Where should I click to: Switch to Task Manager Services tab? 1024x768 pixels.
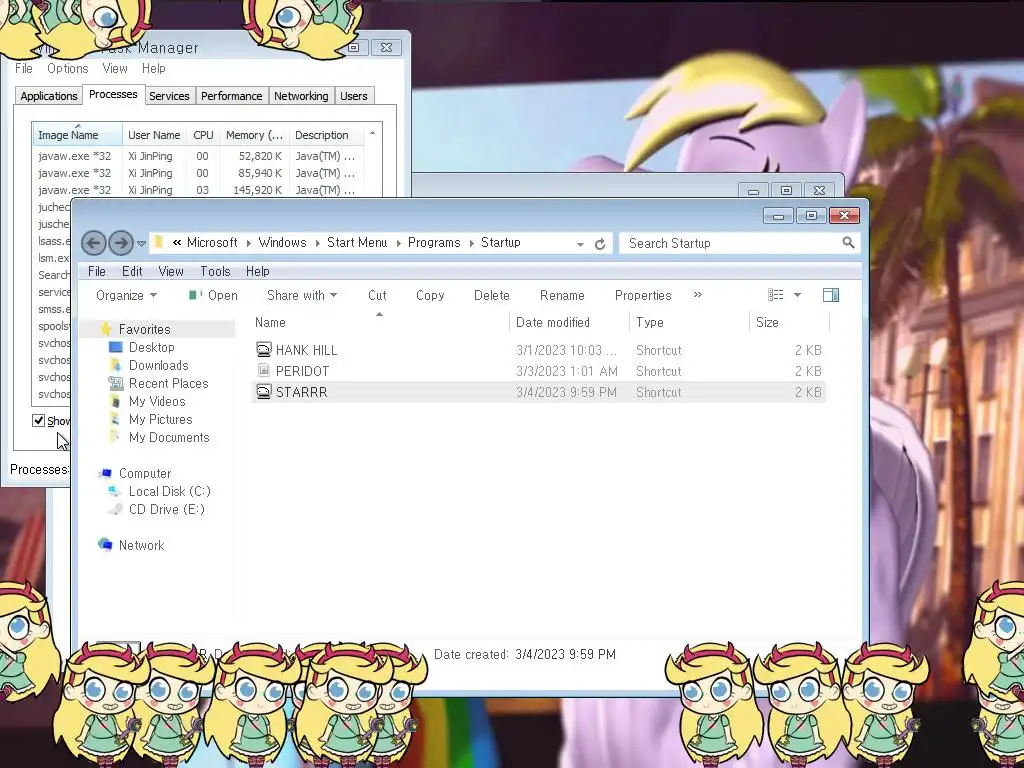point(169,96)
